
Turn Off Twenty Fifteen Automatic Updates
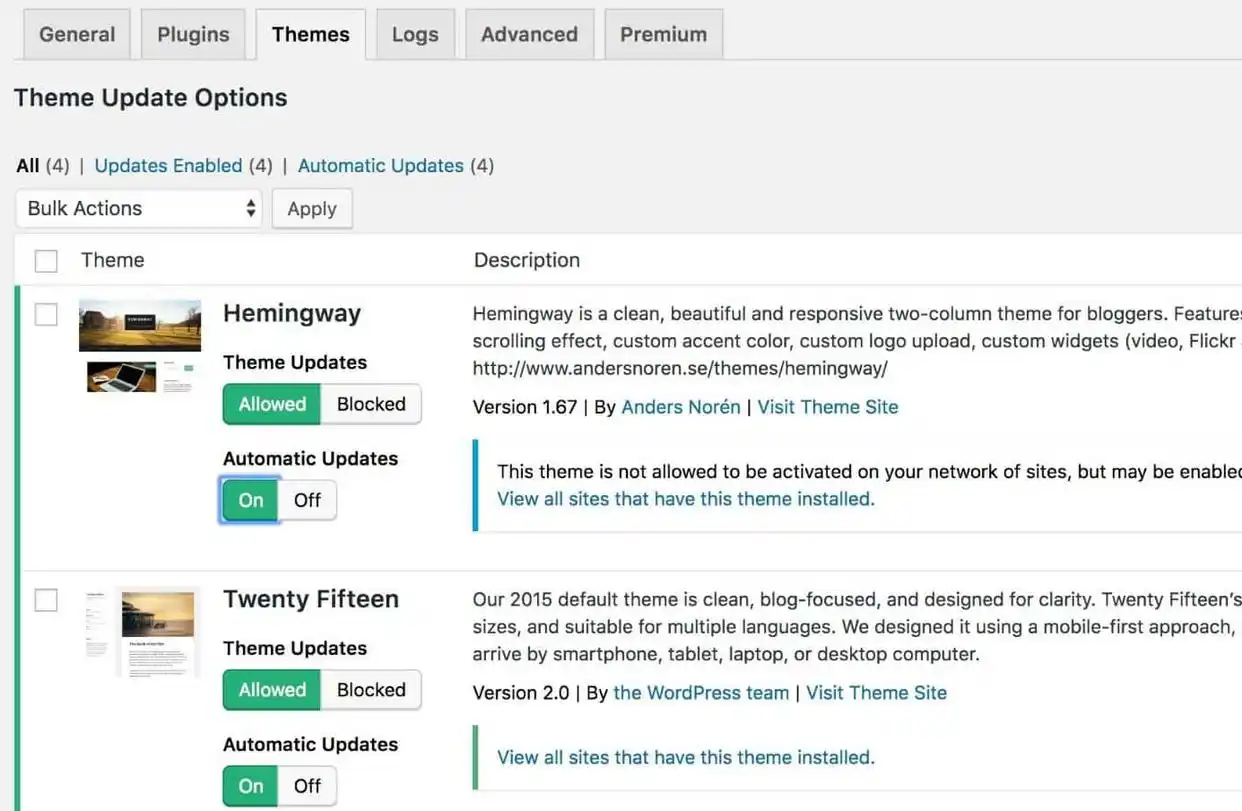[307, 786]
